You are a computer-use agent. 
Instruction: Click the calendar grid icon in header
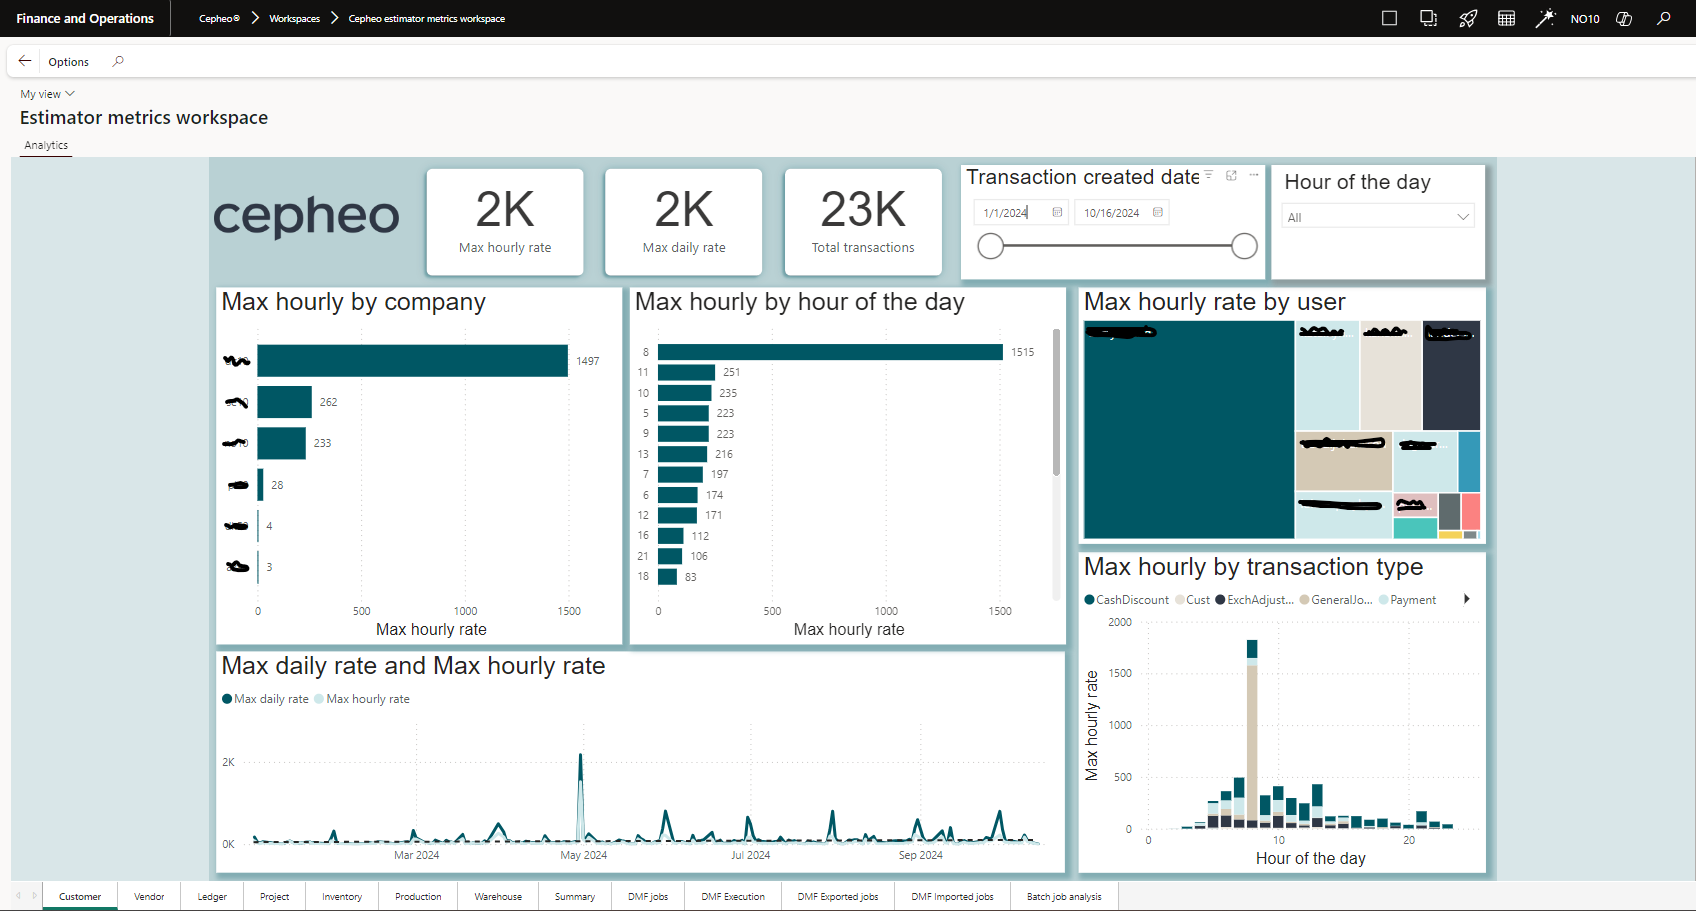point(1506,18)
